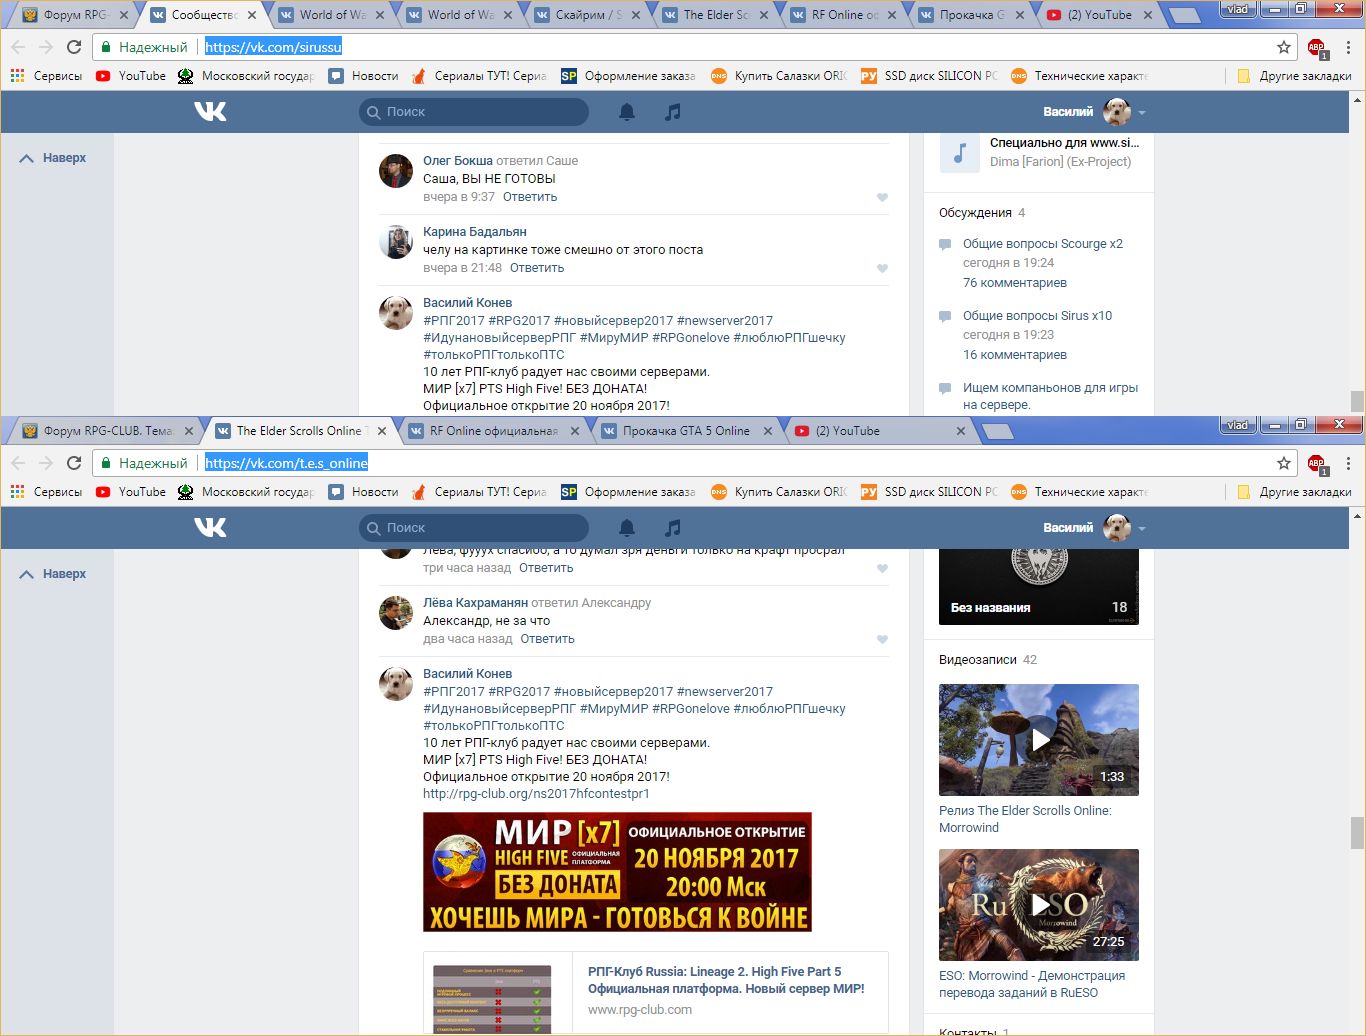This screenshot has width=1366, height=1036.
Task: Reply to Карина Бадальян's comment via Ответить
Action: [x=537, y=268]
